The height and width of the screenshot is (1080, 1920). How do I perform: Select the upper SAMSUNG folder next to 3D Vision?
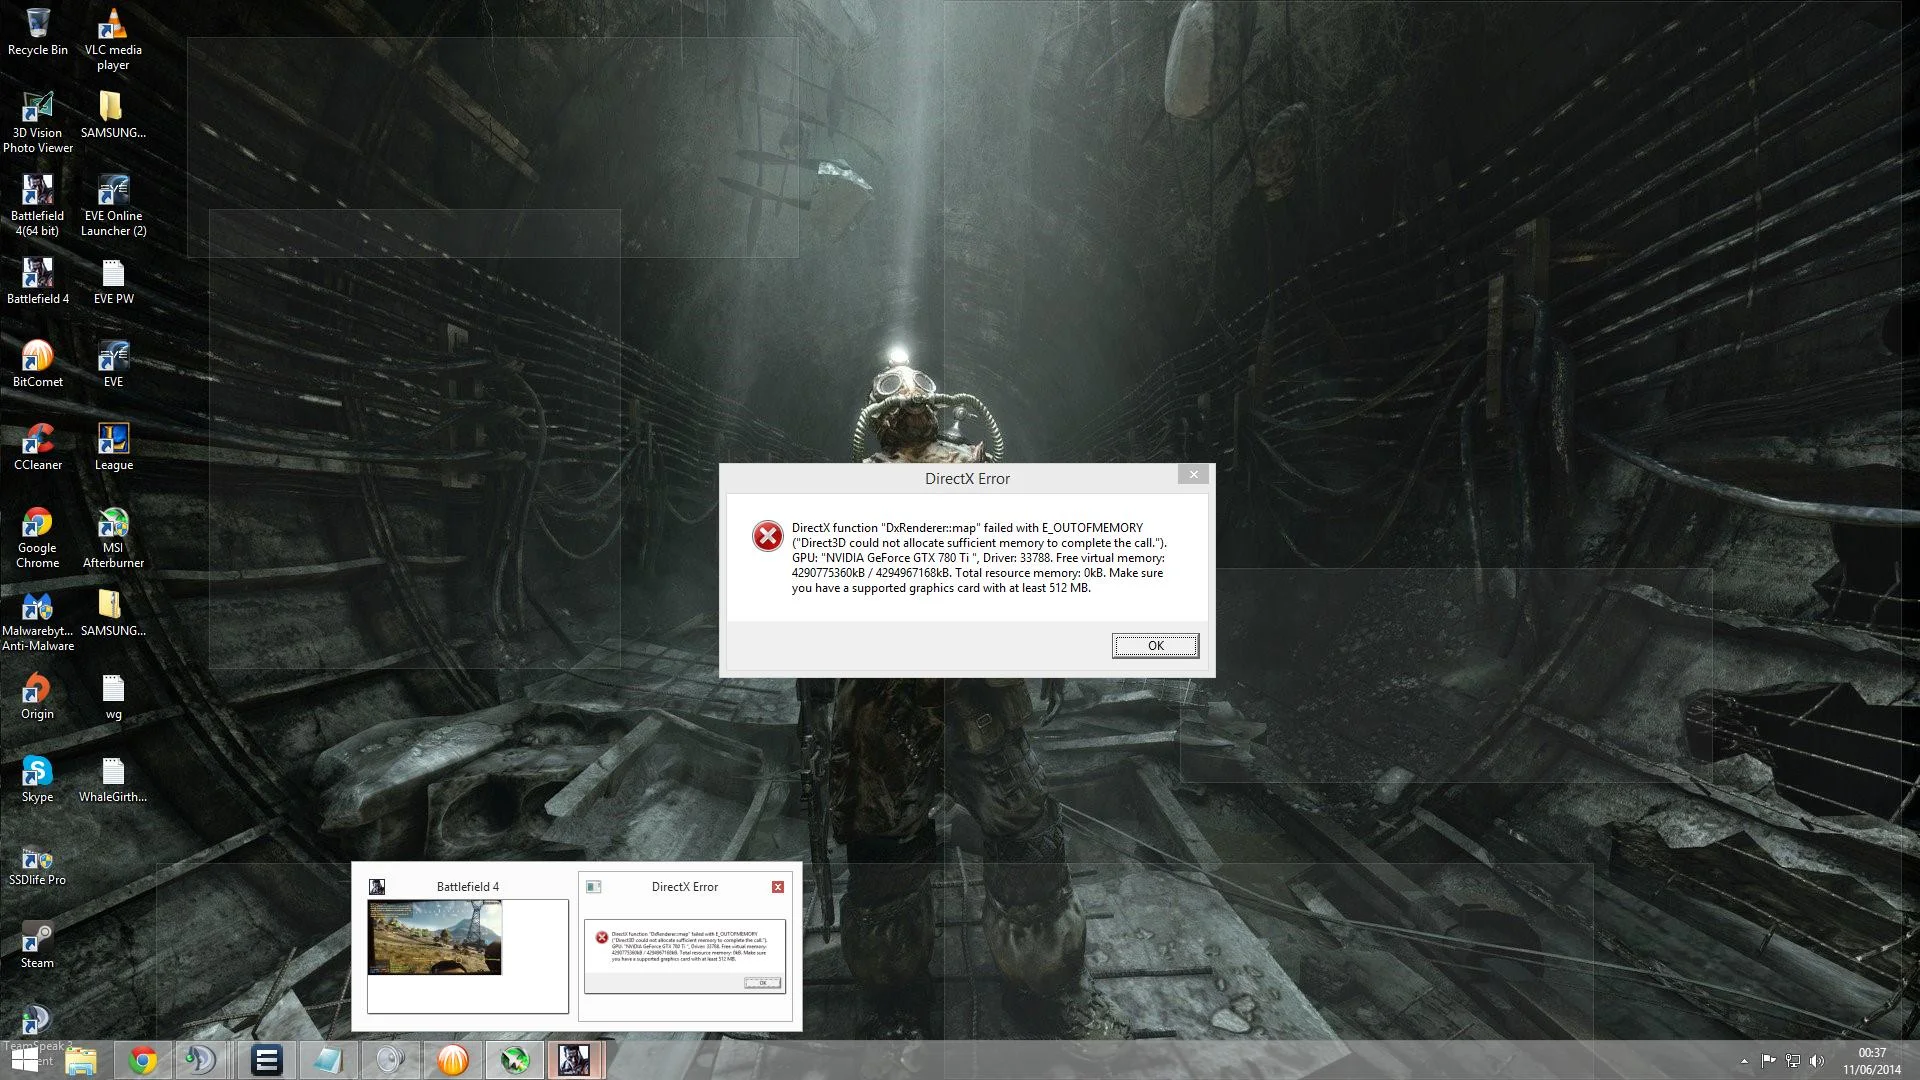pos(113,115)
